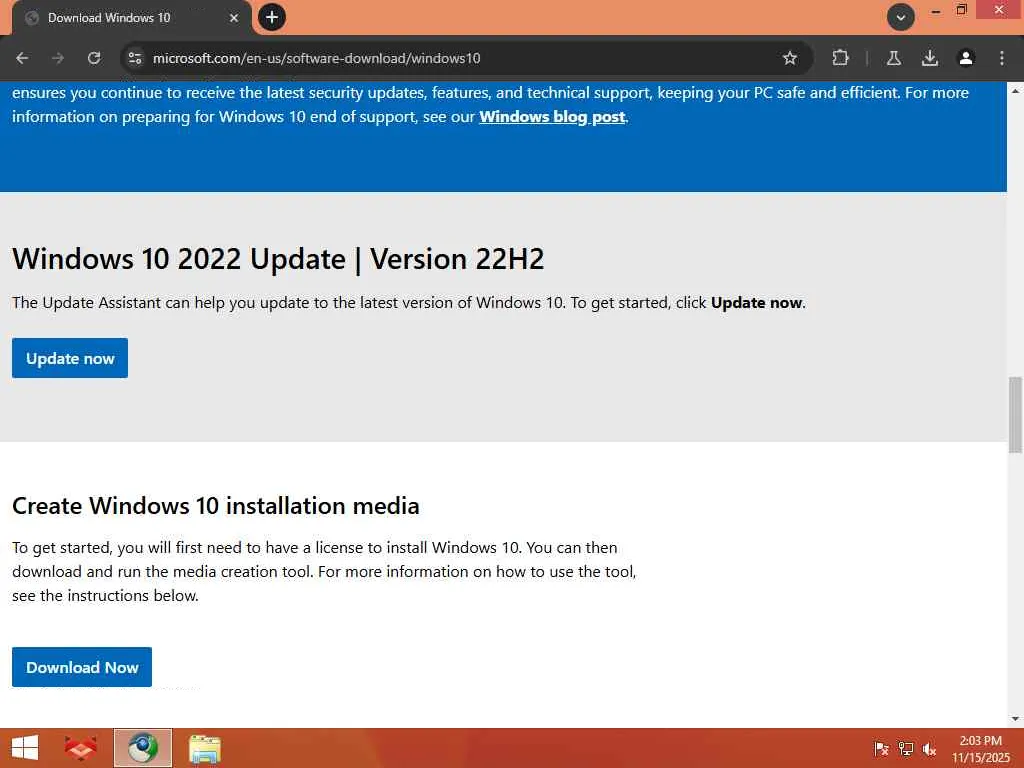Open the clock showing 2:03 PM
The width and height of the screenshot is (1024, 768).
click(980, 749)
